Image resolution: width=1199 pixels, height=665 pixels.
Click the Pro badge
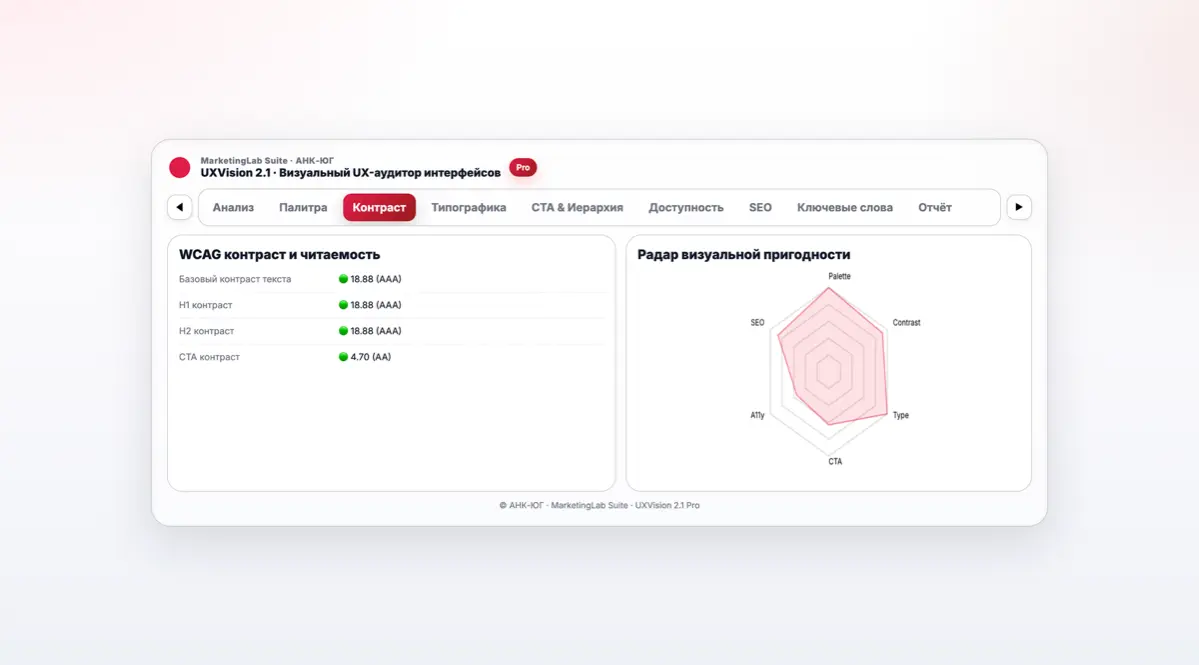(523, 167)
